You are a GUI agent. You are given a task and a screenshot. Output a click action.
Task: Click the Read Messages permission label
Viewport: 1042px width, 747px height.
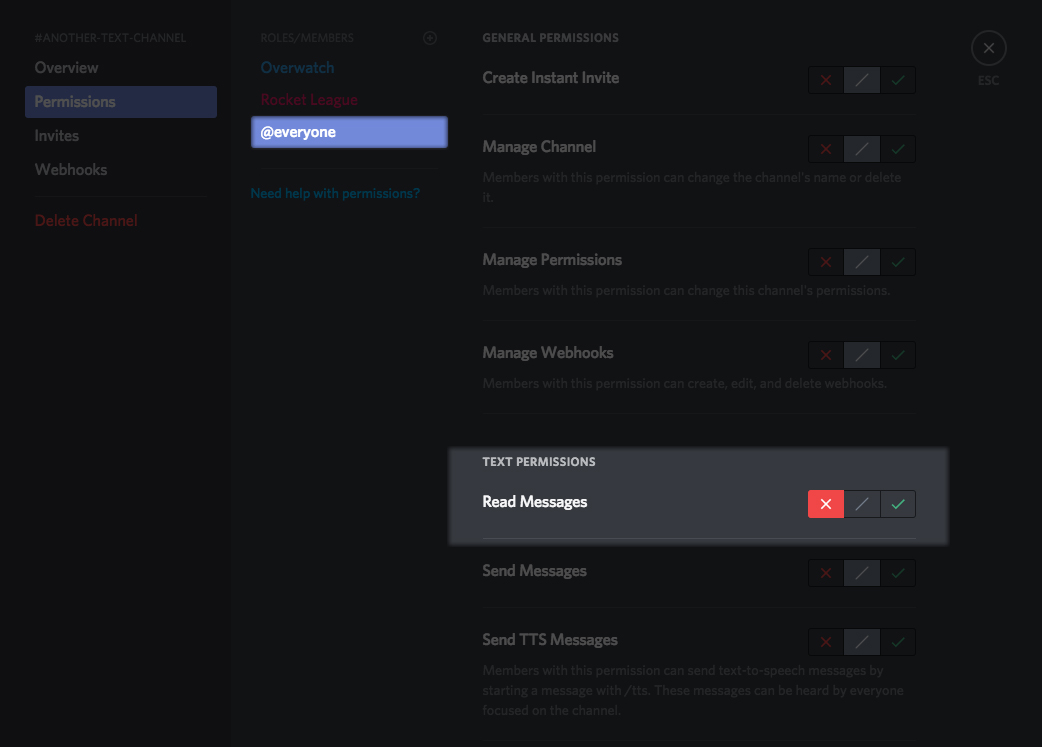[534, 502]
